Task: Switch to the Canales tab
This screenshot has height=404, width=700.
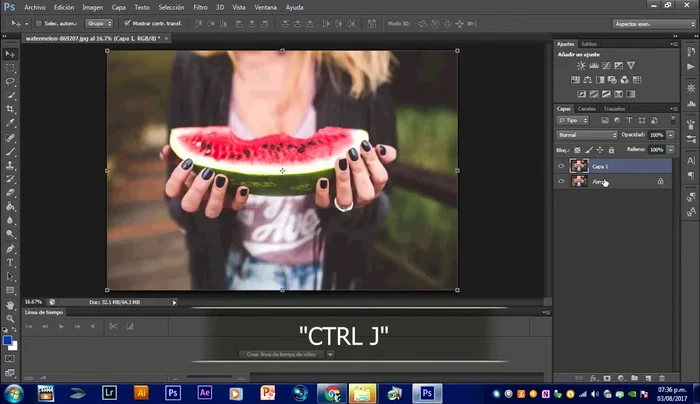Action: [587, 108]
